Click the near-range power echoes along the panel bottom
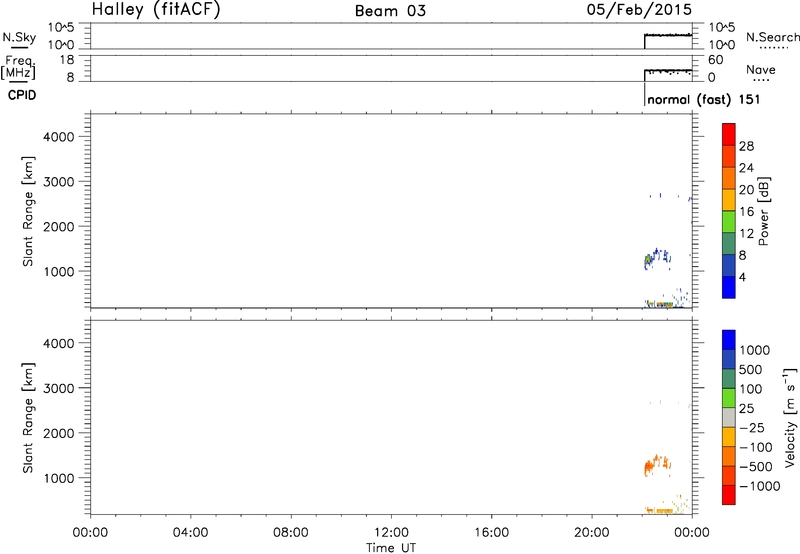The image size is (800, 554). [x=661, y=305]
